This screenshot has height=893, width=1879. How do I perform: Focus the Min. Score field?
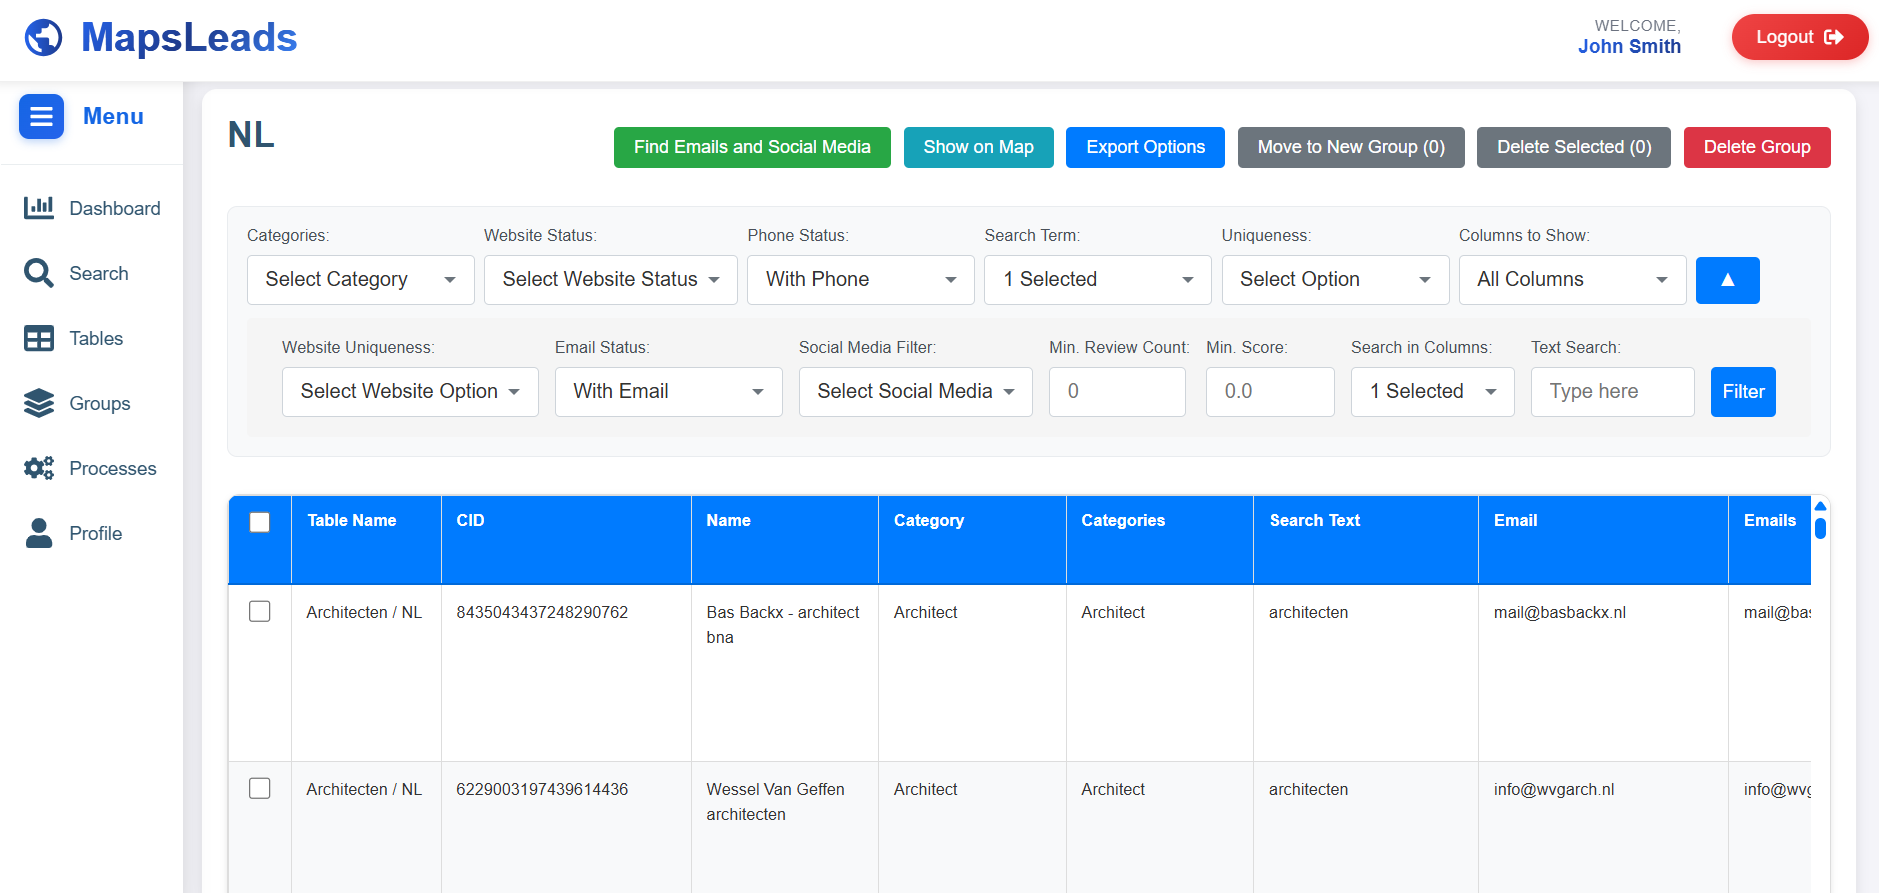[1270, 392]
